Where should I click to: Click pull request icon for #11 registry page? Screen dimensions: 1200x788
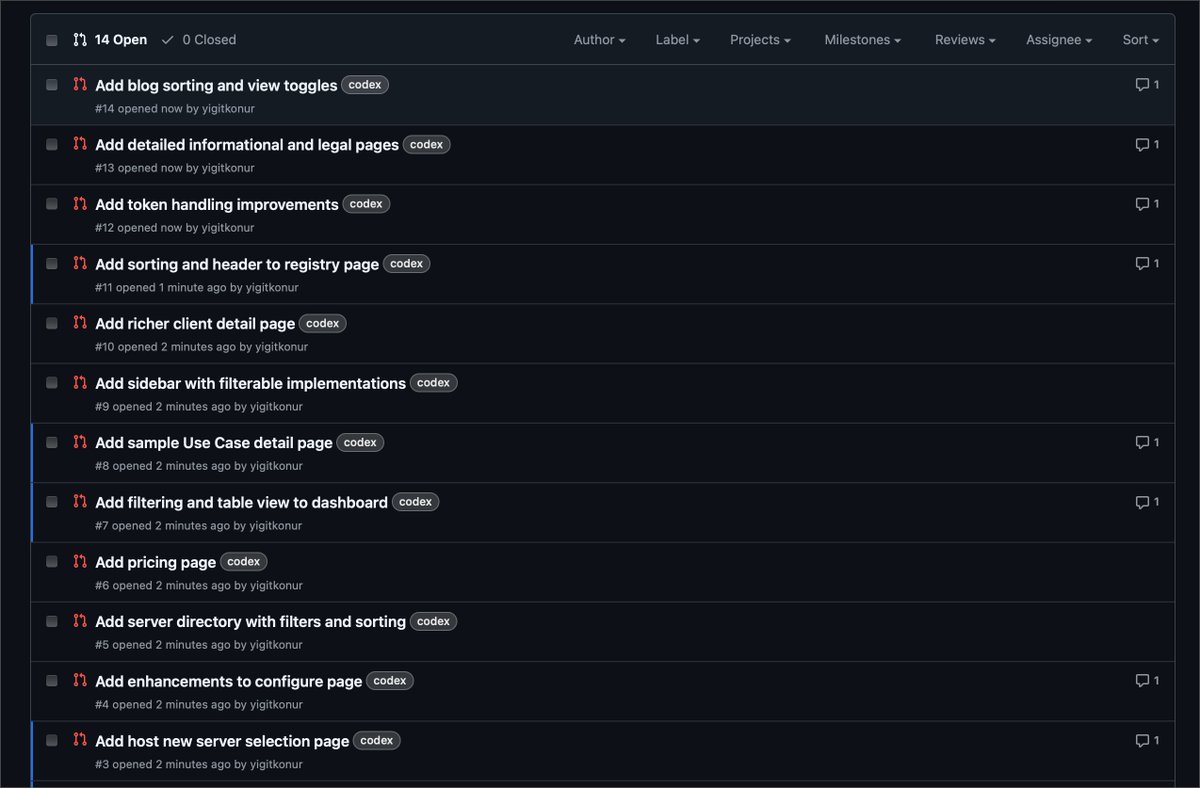(80, 263)
